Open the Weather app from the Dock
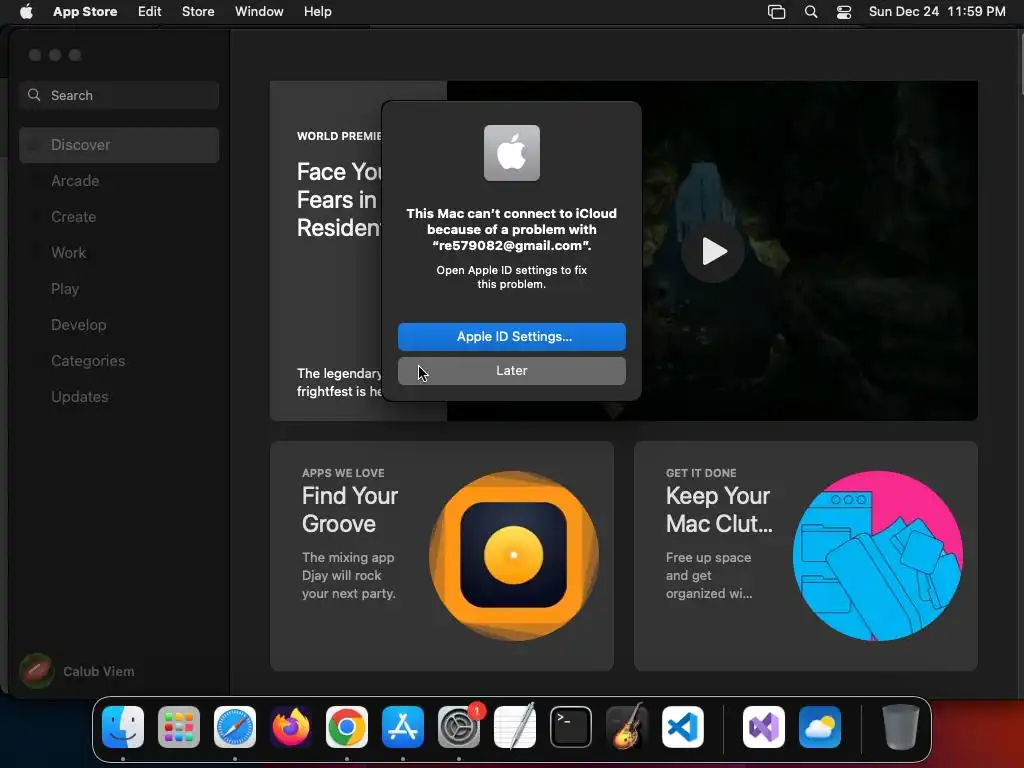Image resolution: width=1024 pixels, height=768 pixels. click(820, 727)
